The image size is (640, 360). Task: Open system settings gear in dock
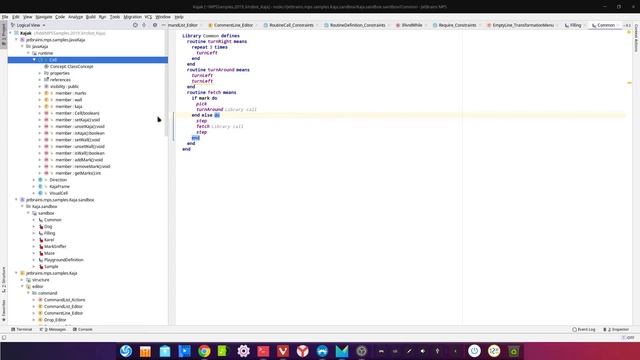click(244, 351)
